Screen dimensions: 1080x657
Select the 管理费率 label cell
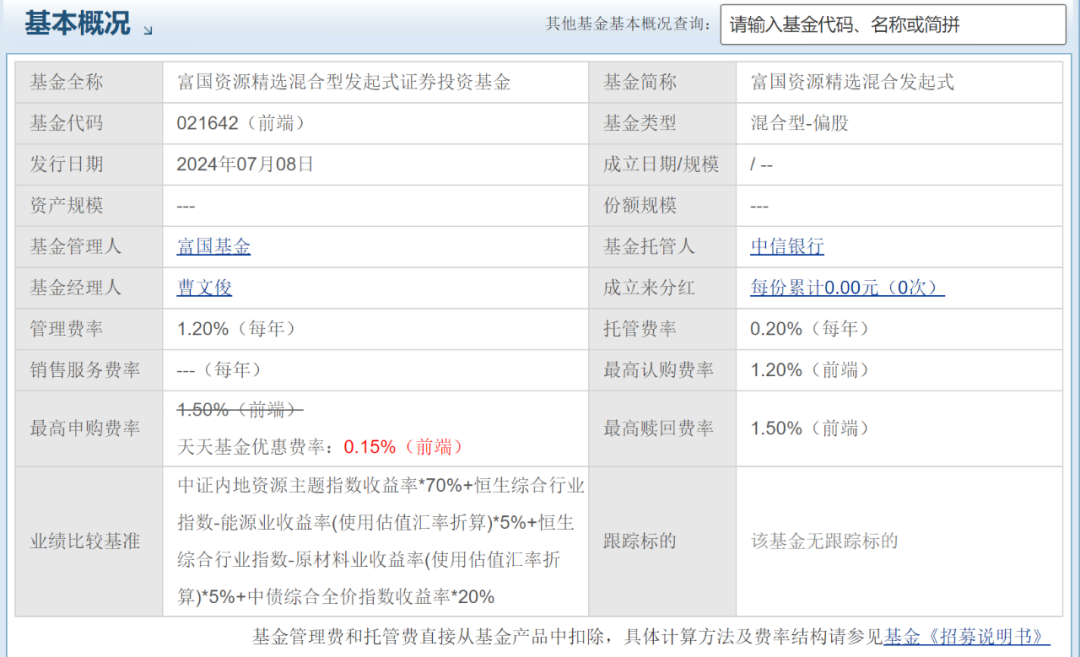[89, 329]
